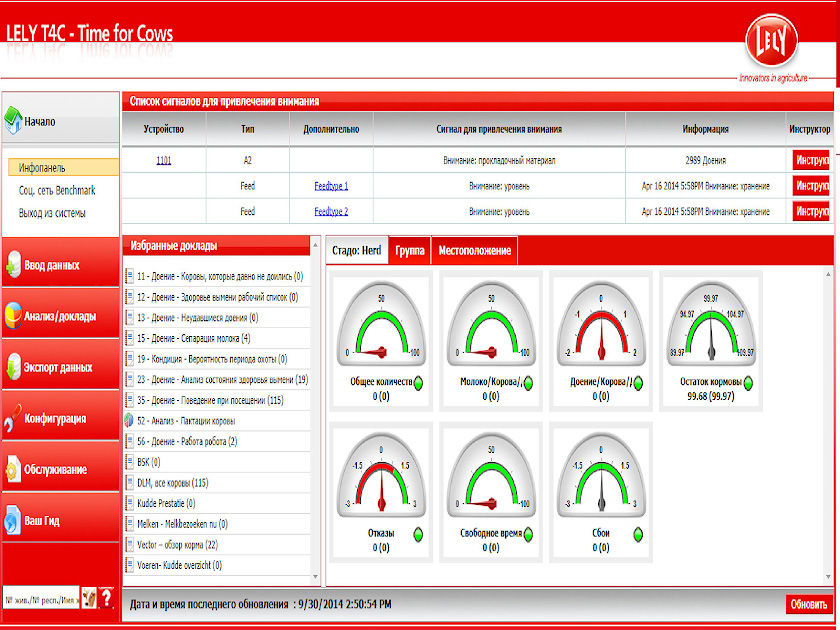The image size is (840, 630).
Task: Open the Kudde Prestatie report
Action: (x=166, y=503)
